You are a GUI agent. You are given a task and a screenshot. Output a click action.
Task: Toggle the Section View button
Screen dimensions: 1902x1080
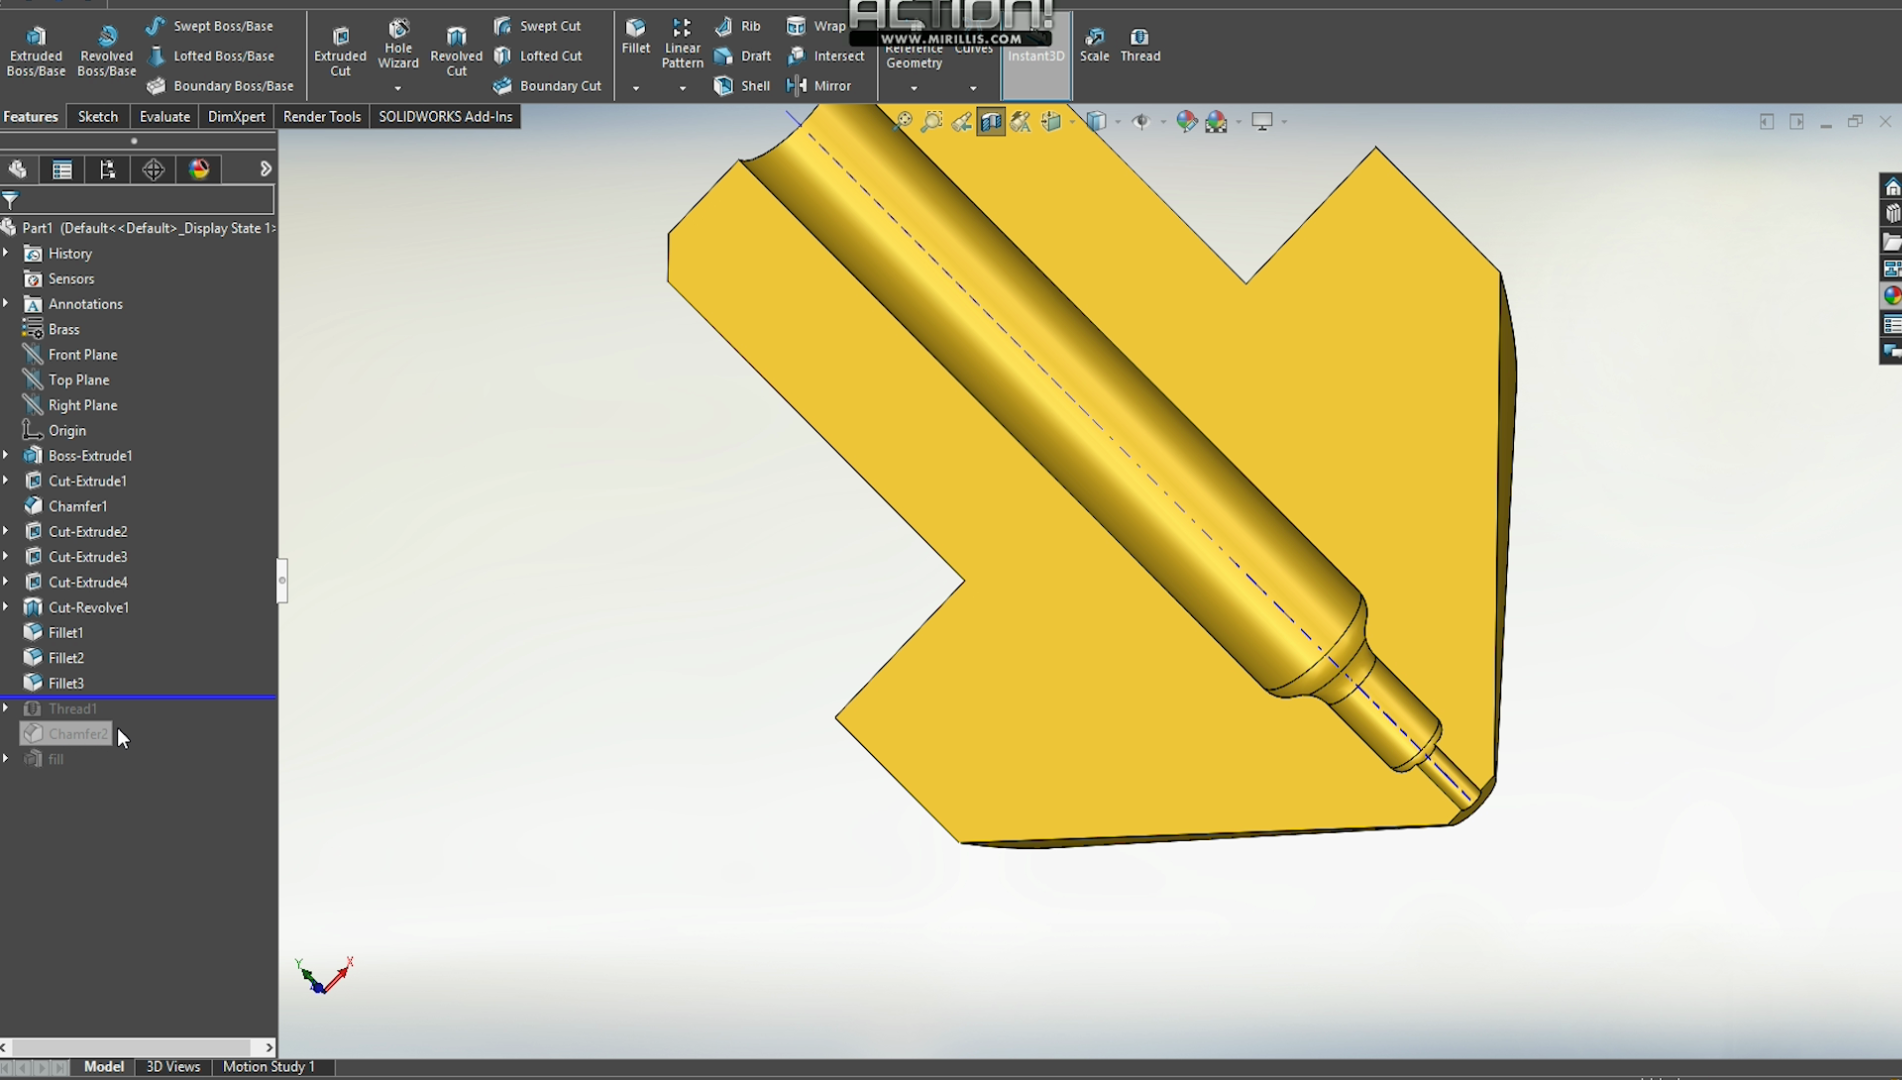[991, 122]
